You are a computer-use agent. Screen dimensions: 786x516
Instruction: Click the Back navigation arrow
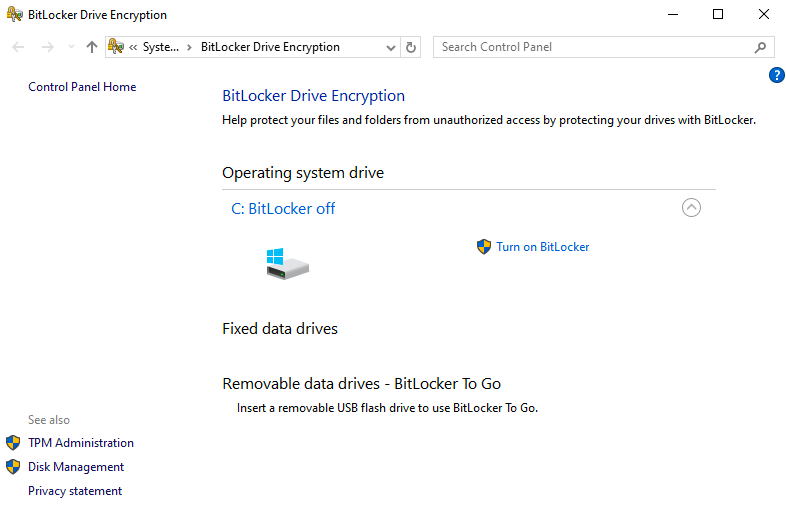[x=18, y=47]
